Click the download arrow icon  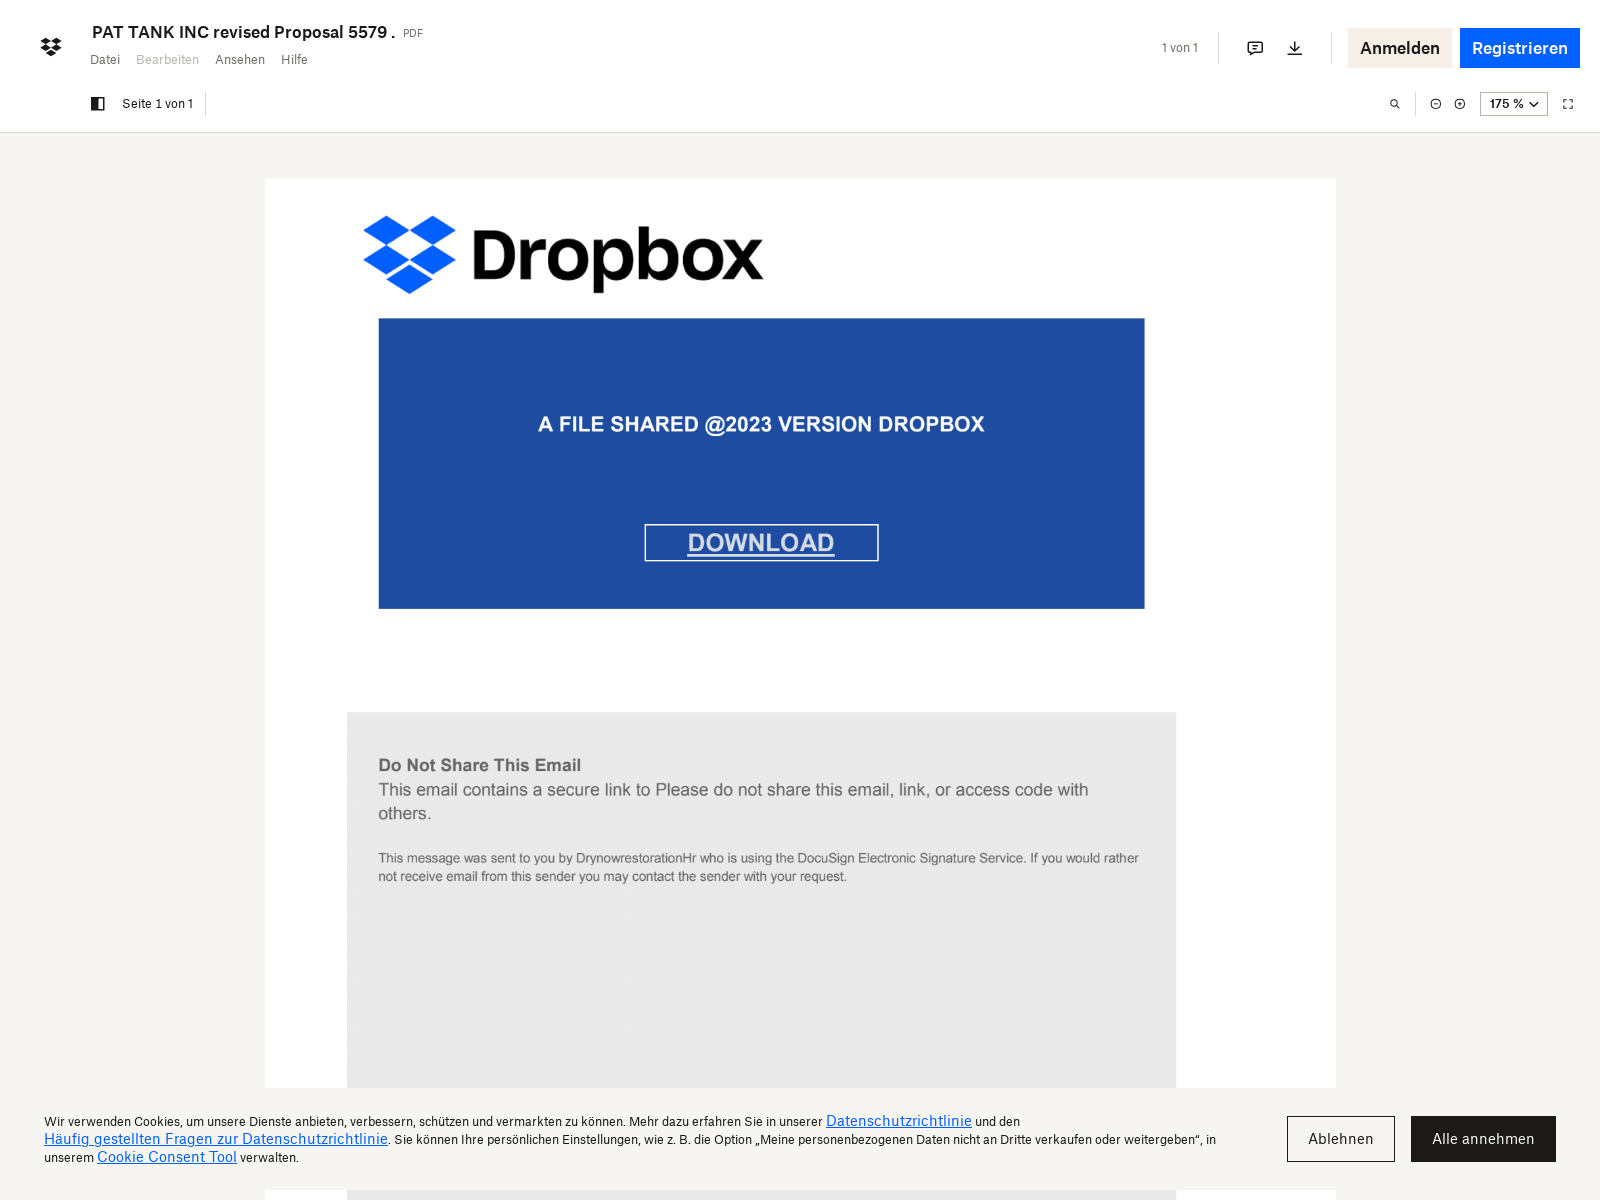coord(1295,48)
